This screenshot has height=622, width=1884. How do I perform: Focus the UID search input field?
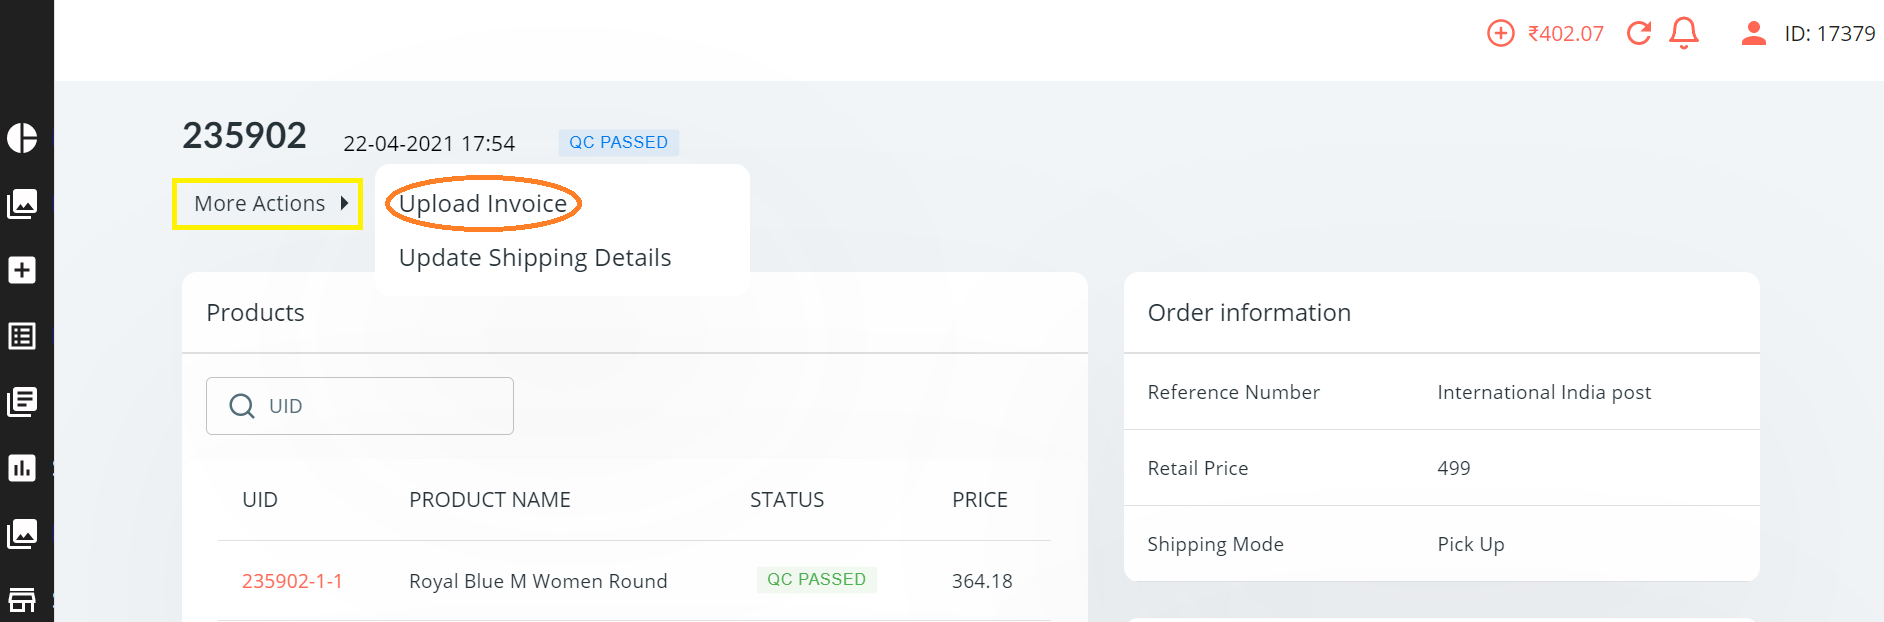385,406
